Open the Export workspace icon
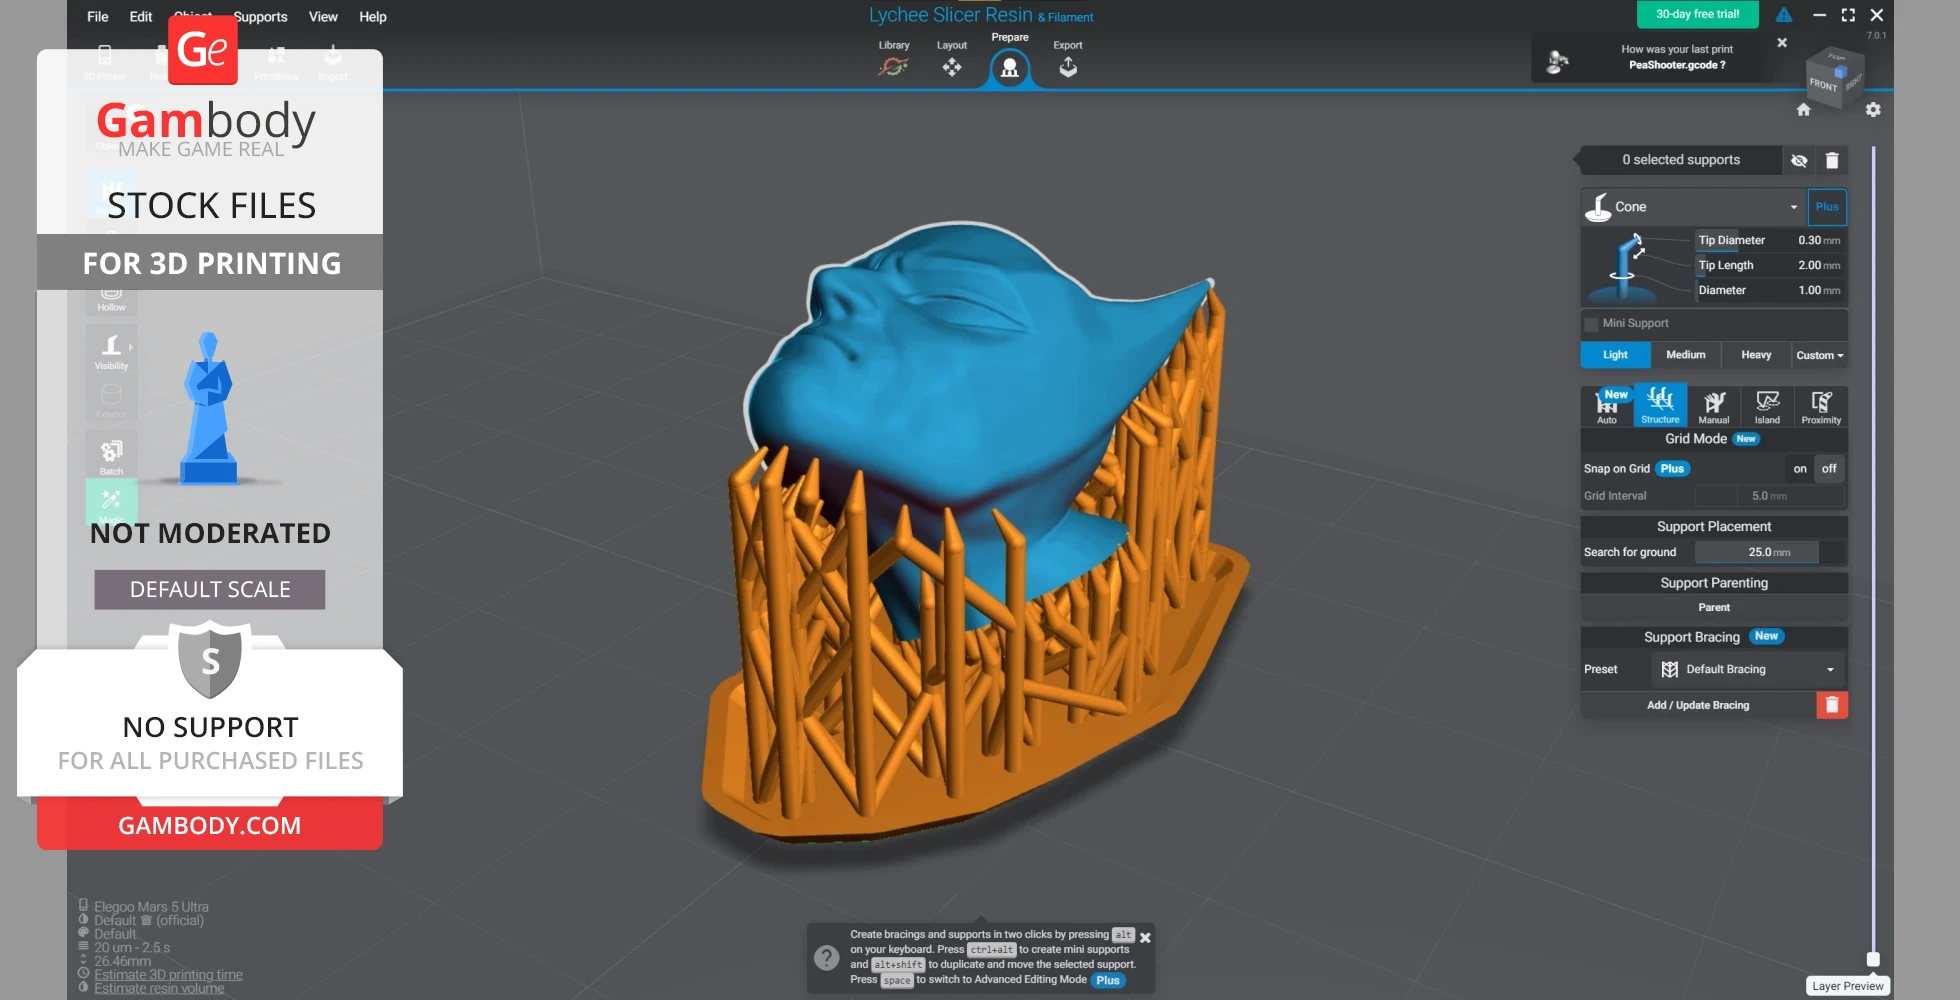This screenshot has width=1960, height=1000. 1067,66
